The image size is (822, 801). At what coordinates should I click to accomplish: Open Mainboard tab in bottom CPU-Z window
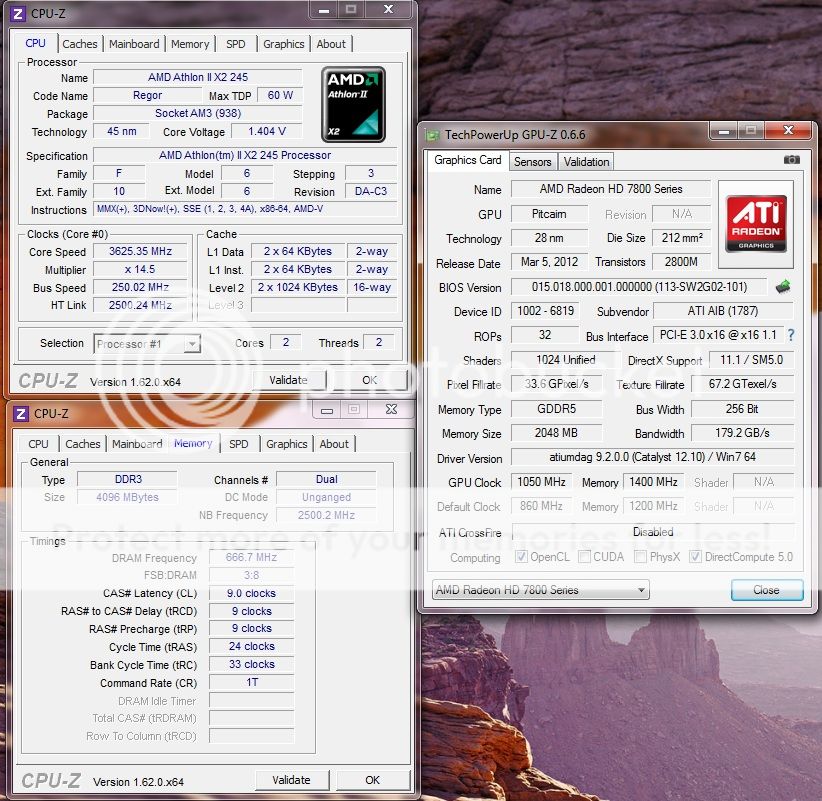(137, 444)
